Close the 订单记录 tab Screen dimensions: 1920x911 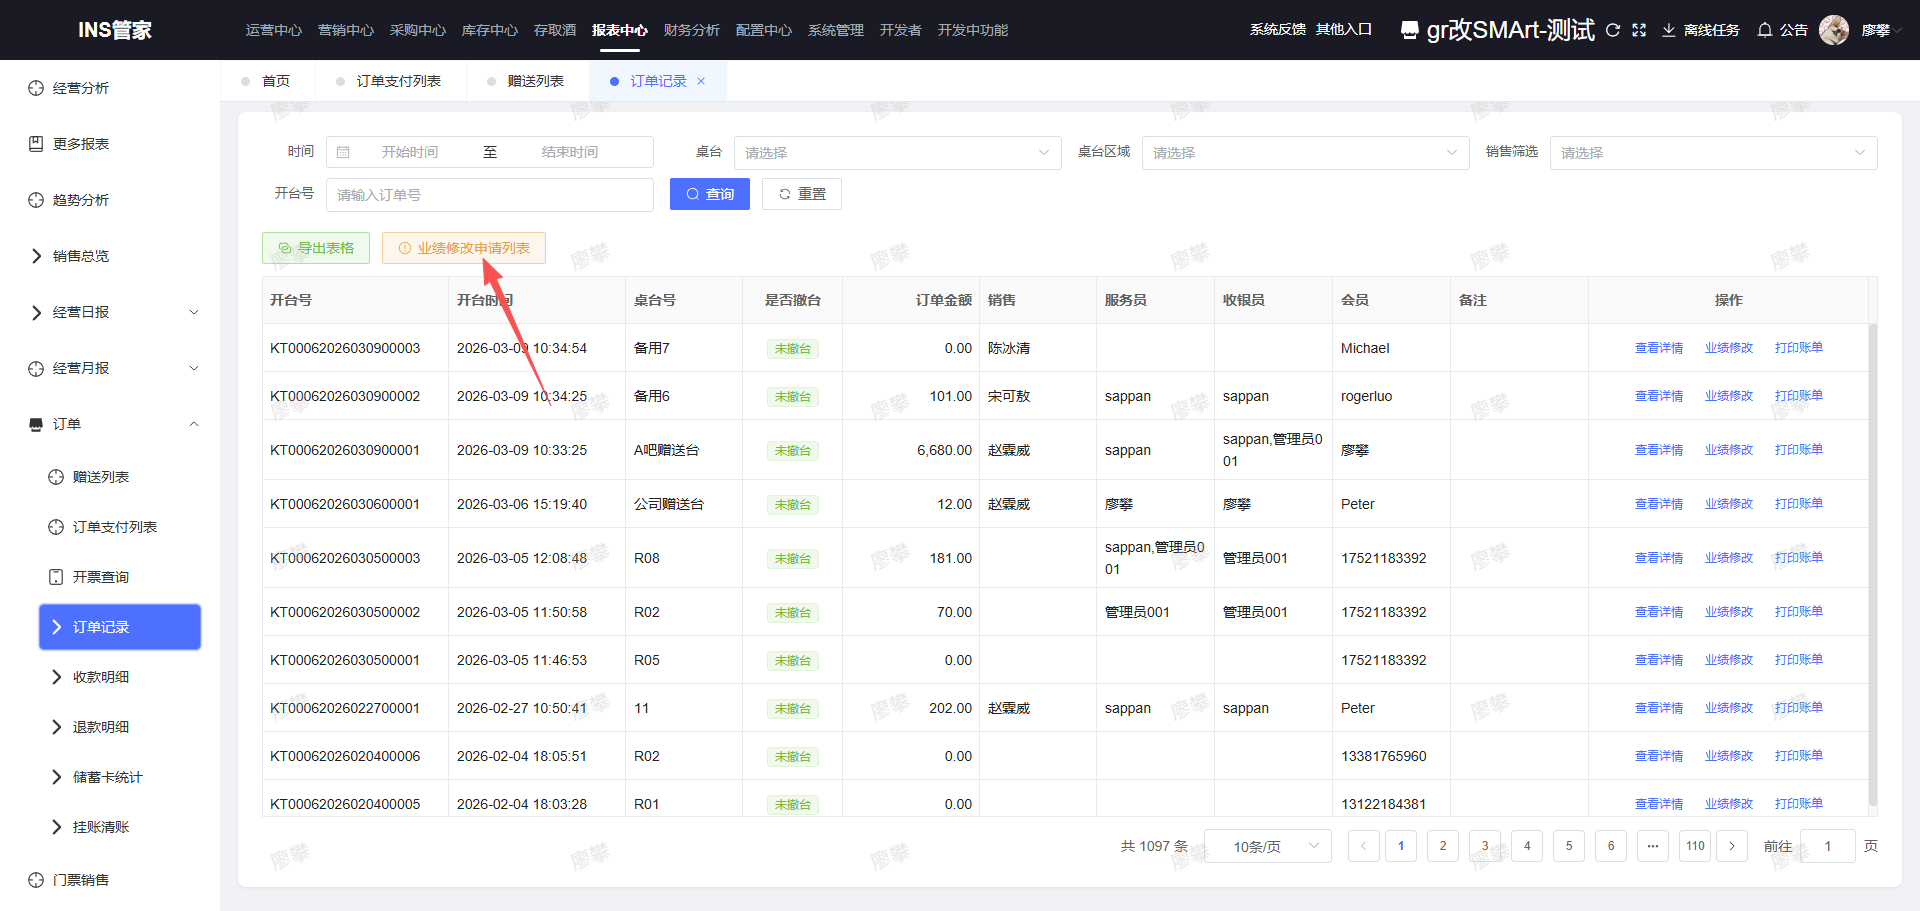pos(701,81)
